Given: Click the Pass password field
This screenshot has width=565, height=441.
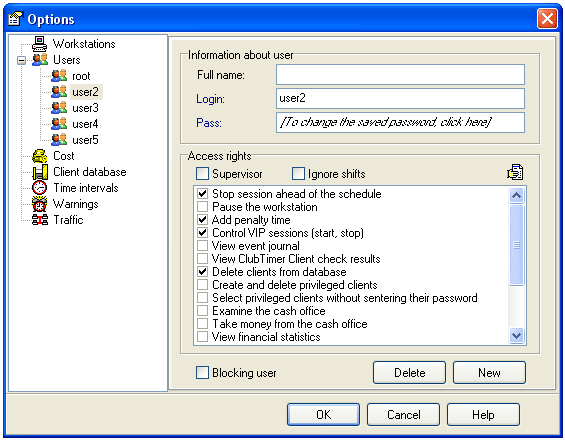Looking at the screenshot, I should point(400,122).
